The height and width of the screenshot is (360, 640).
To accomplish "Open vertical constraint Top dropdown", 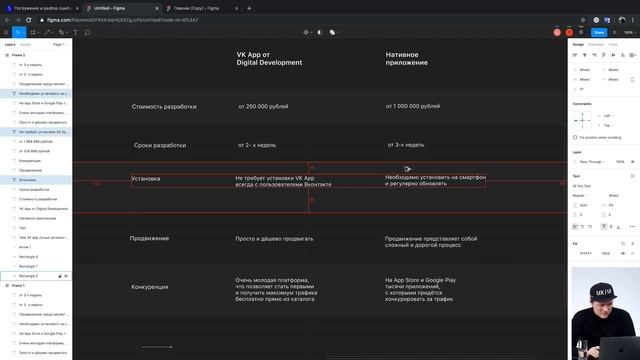I will coord(608,126).
